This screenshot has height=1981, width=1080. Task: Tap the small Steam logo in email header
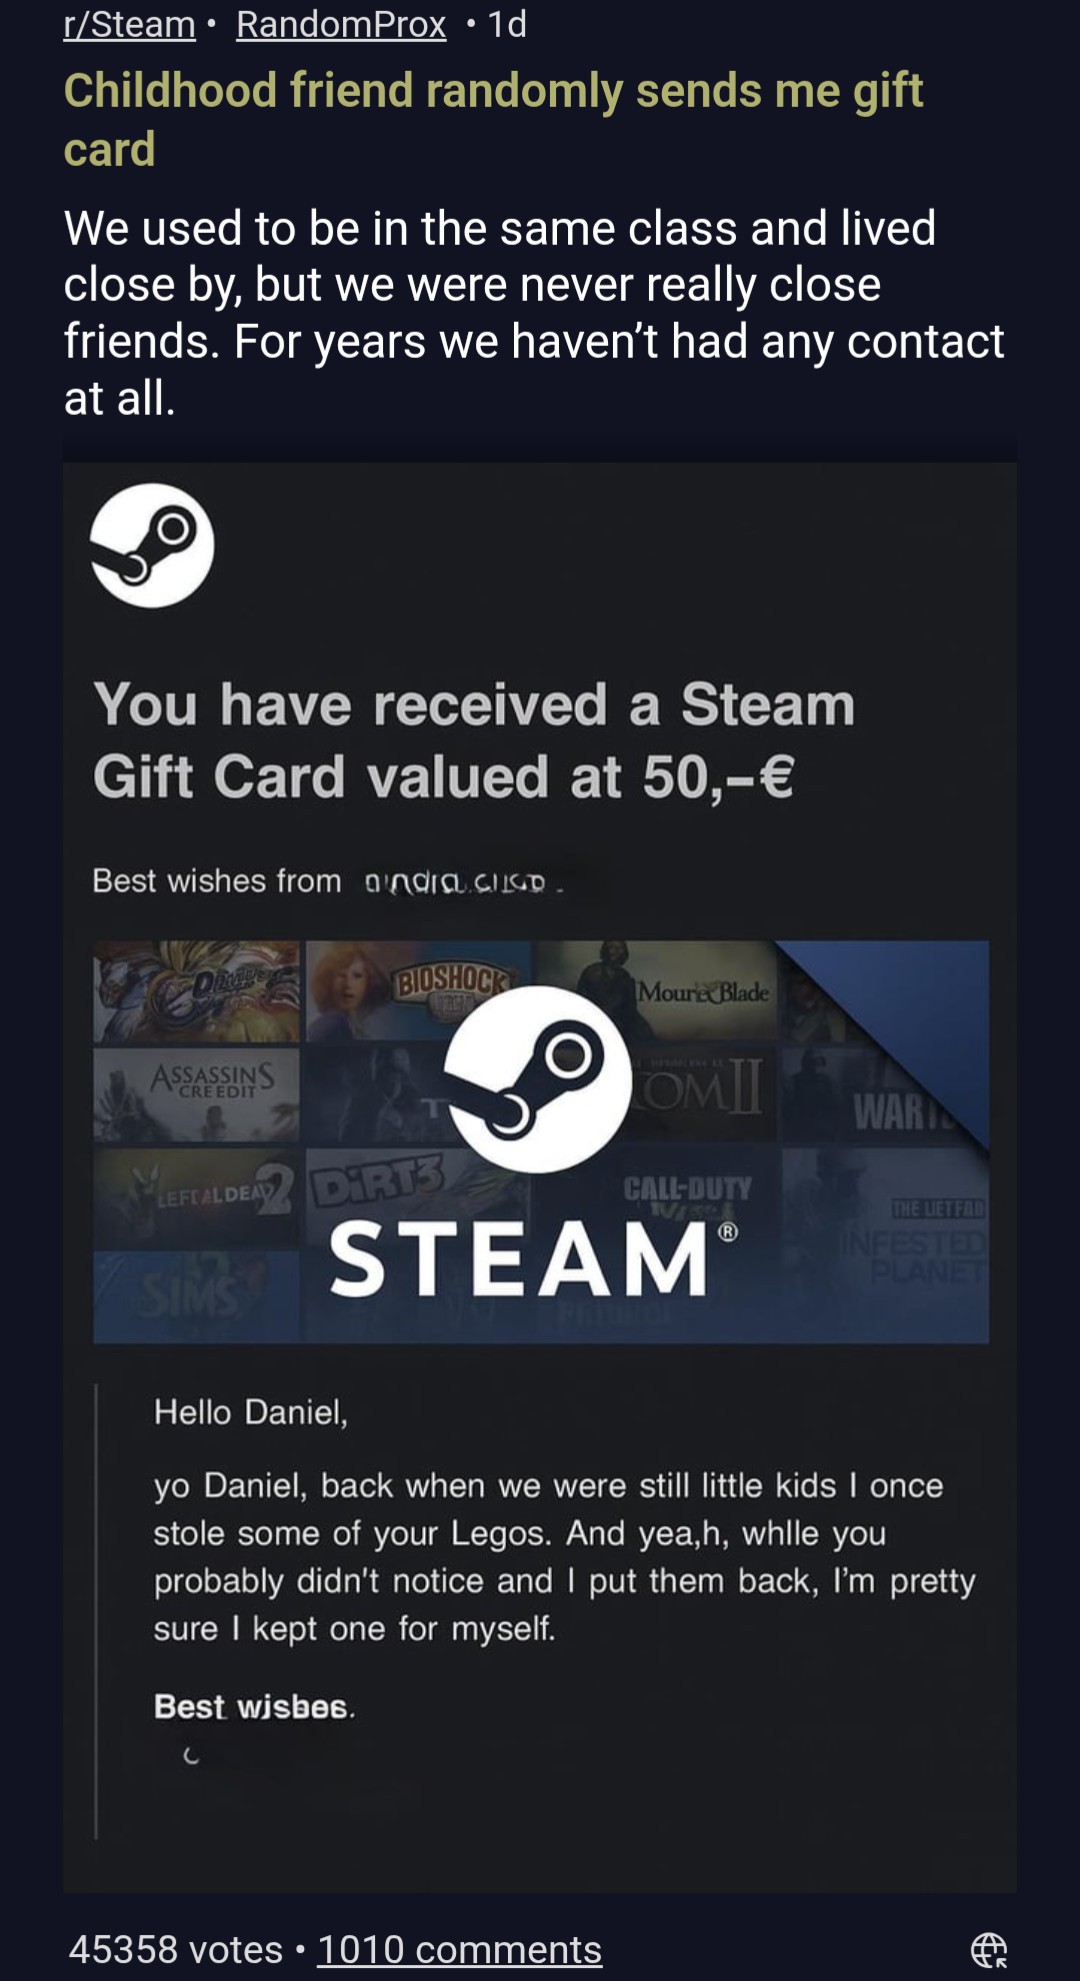[152, 545]
